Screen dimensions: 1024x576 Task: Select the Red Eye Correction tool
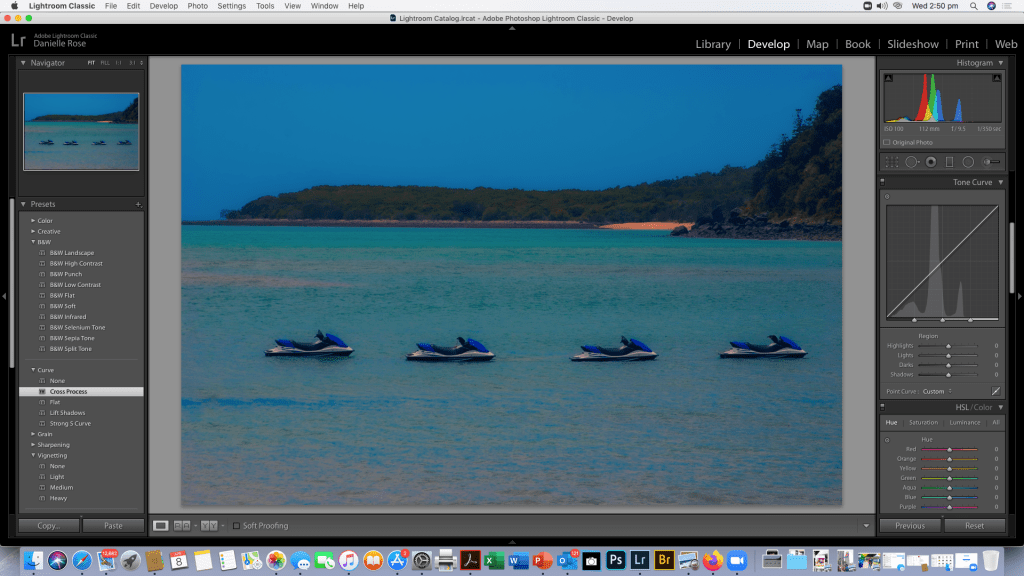930,162
